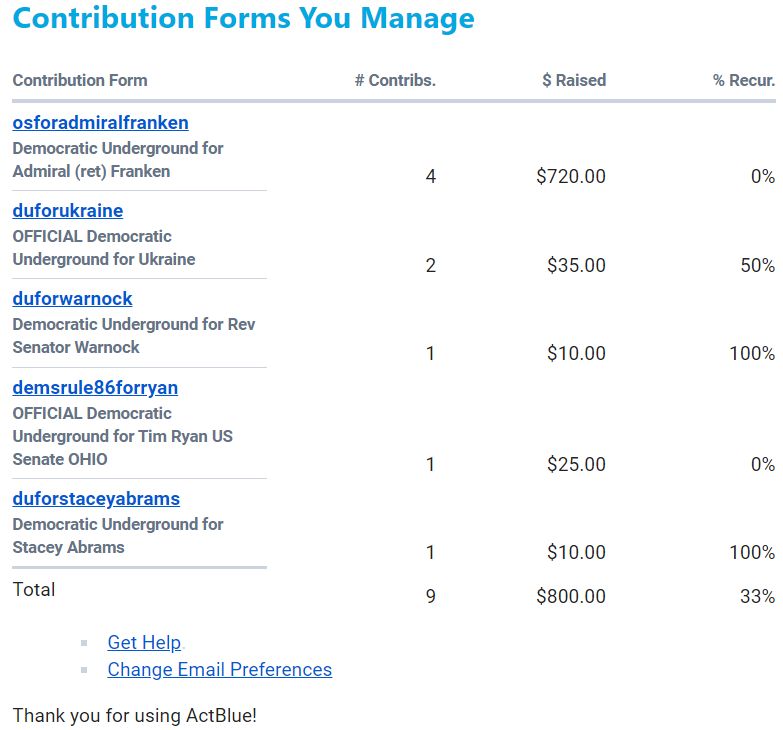
Task: Select the $800.00 total raised value
Action: (x=571, y=596)
